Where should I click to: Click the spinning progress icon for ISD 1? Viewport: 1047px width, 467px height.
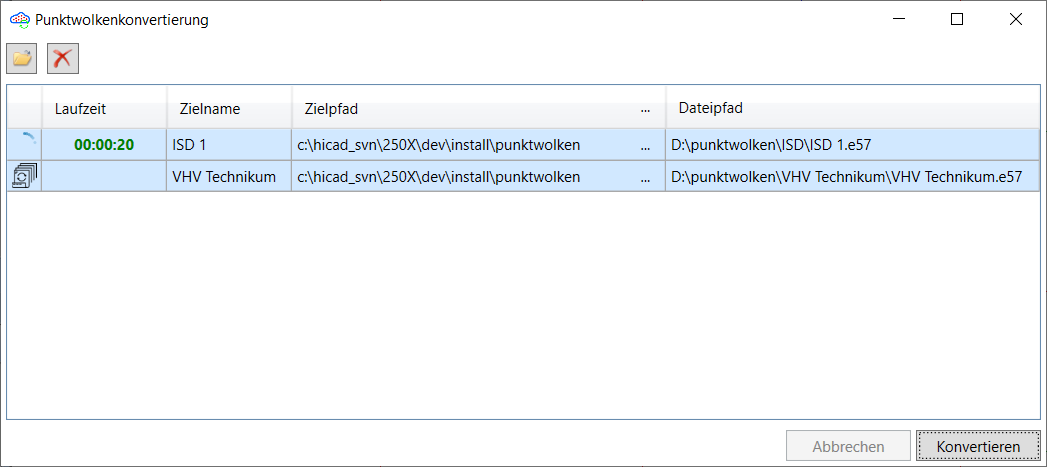coord(25,144)
